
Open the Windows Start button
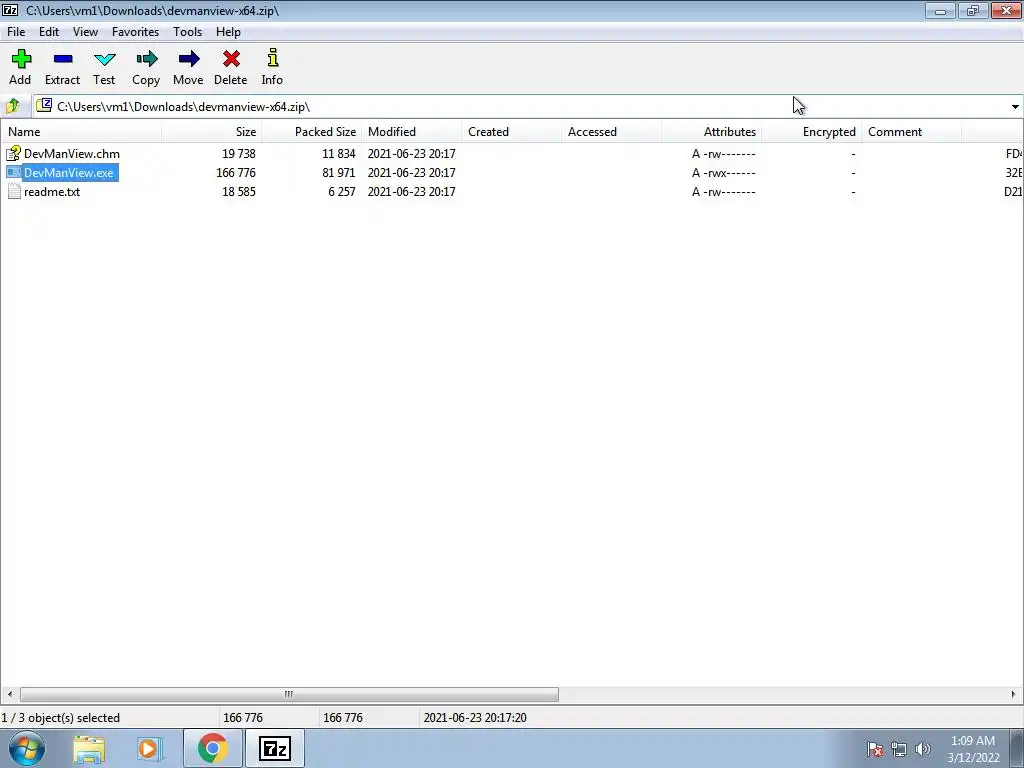(27, 748)
